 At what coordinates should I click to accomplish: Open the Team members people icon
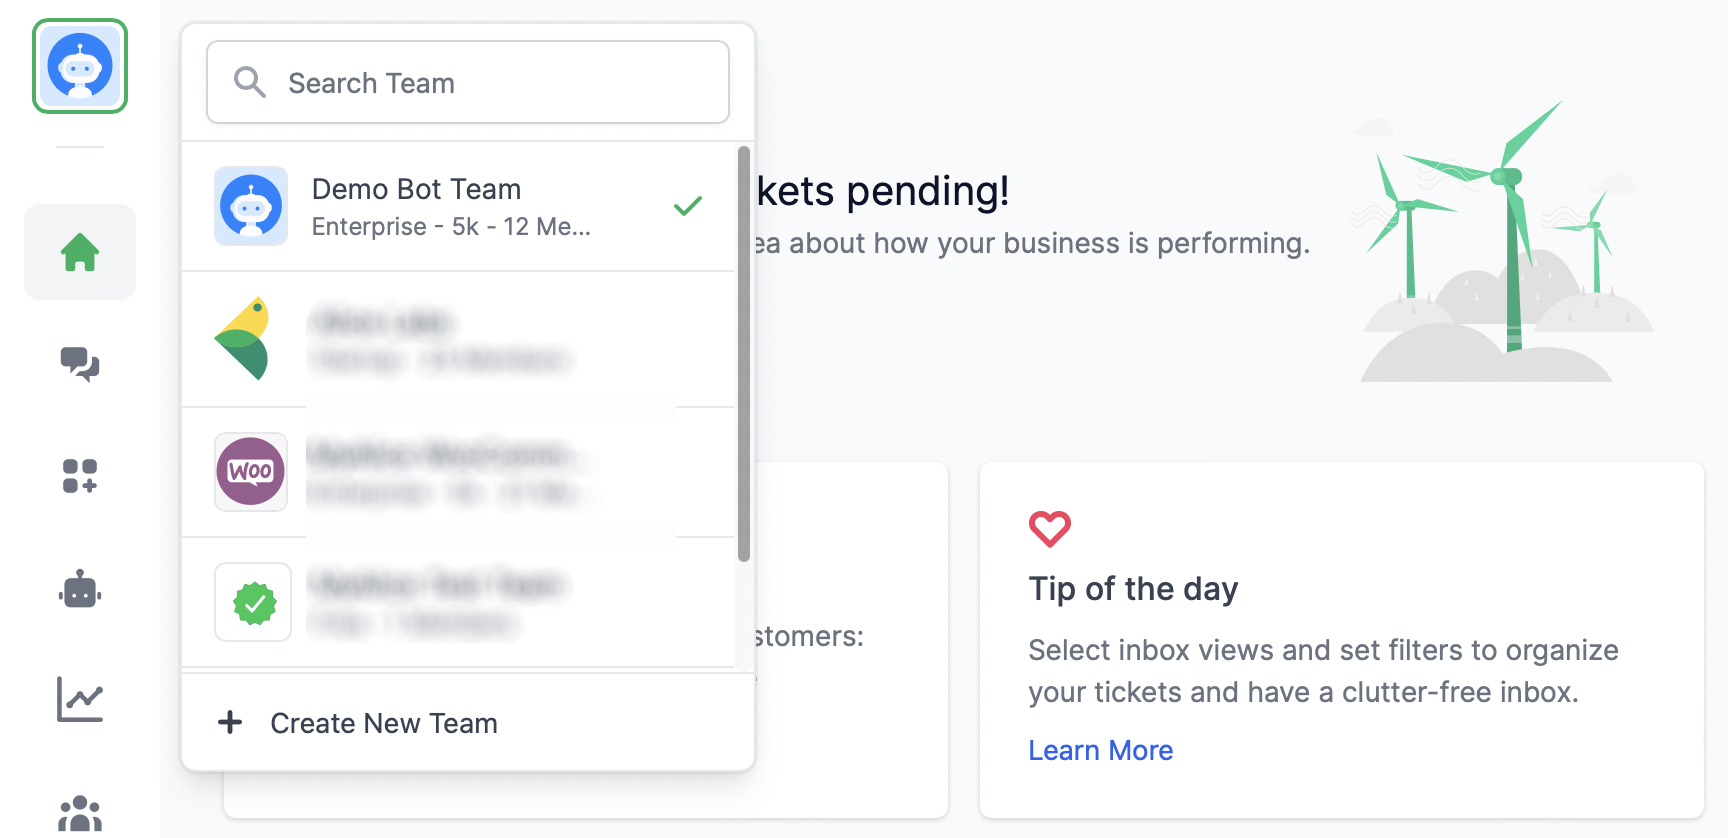(80, 814)
